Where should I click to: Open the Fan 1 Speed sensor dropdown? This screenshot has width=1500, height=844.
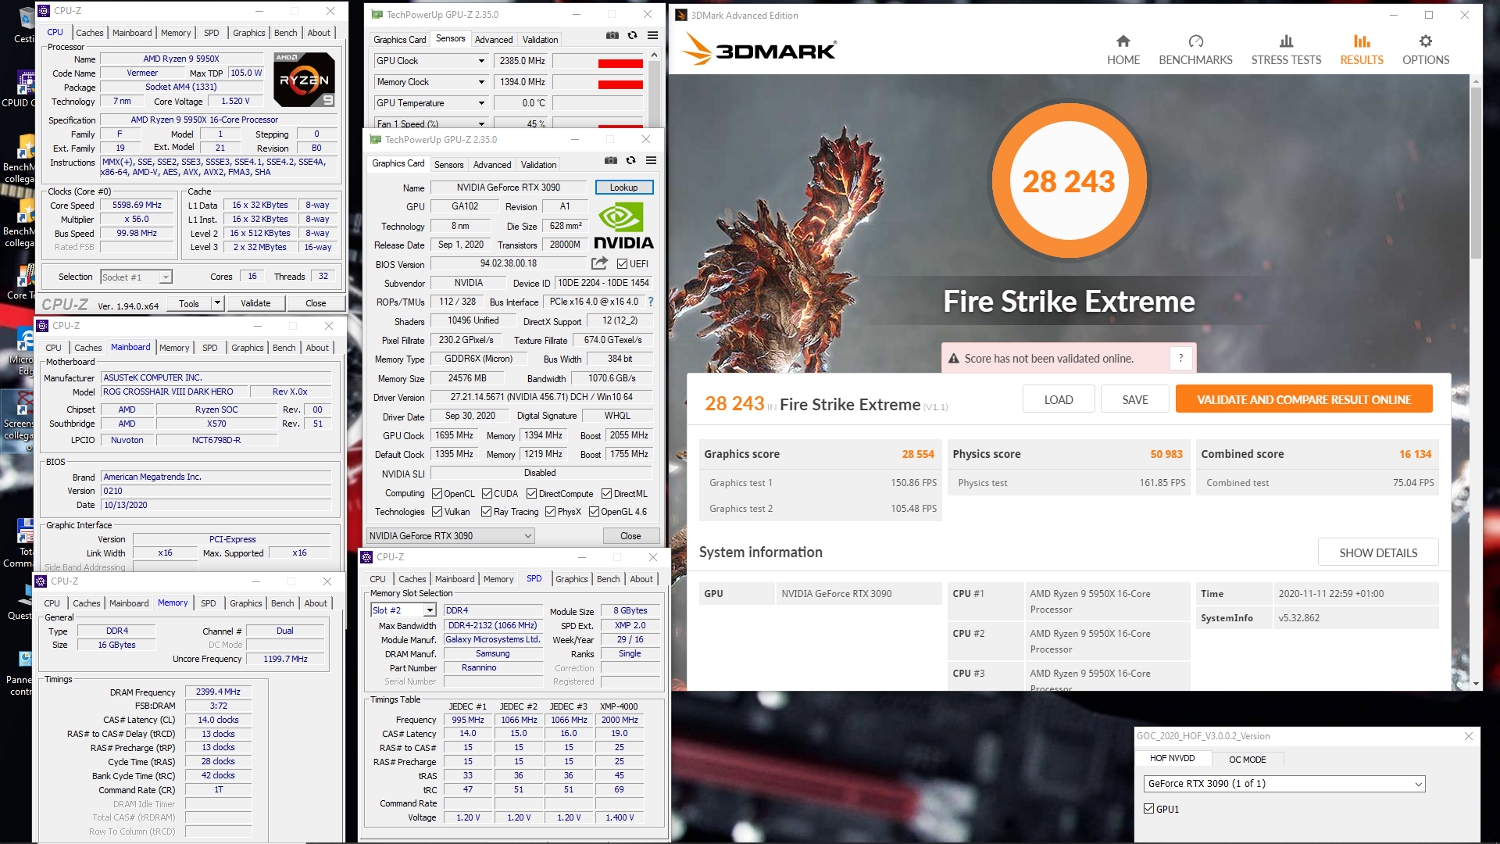click(x=481, y=124)
